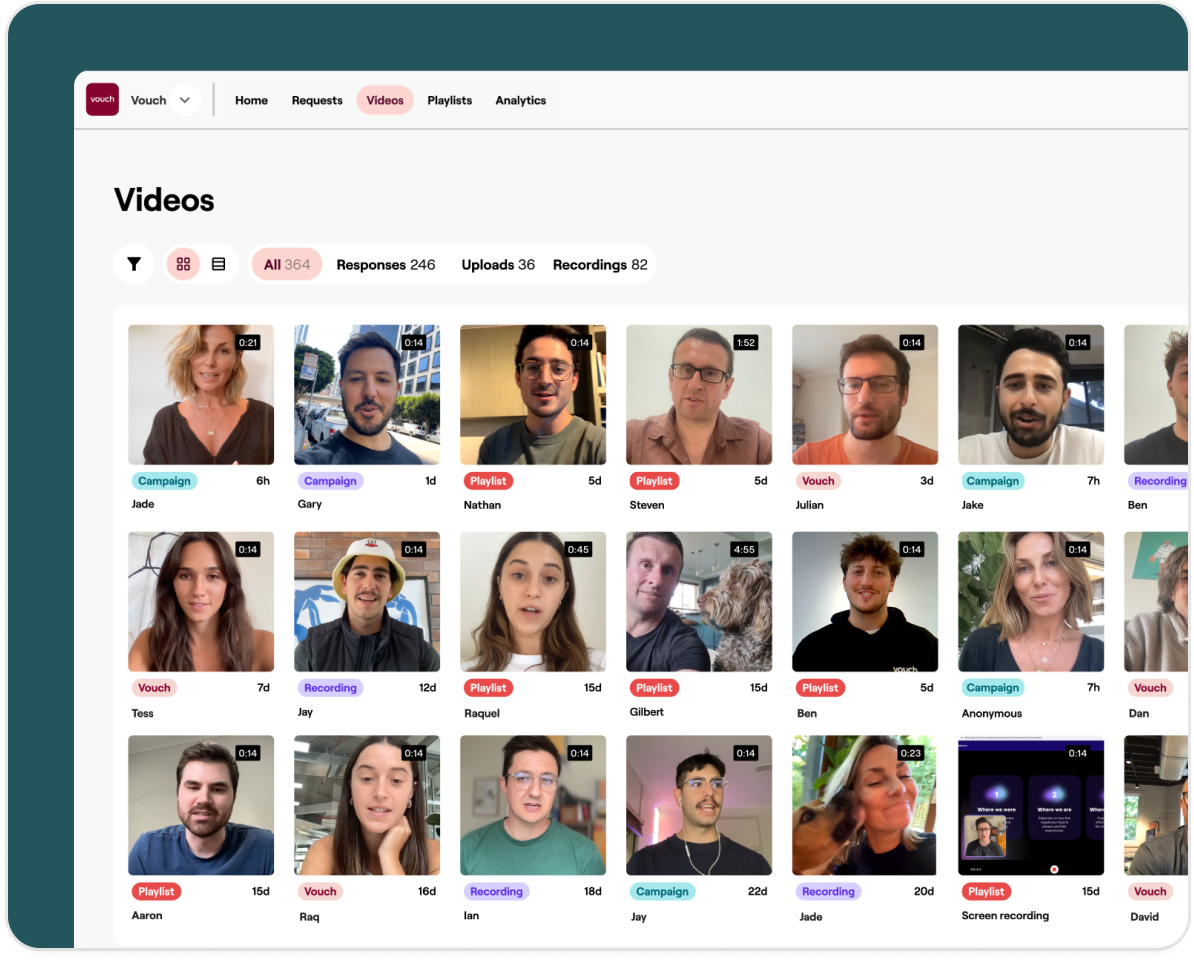The width and height of the screenshot is (1194, 967).
Task: Click the Vouch tag on Tess's video
Action: [x=154, y=687]
